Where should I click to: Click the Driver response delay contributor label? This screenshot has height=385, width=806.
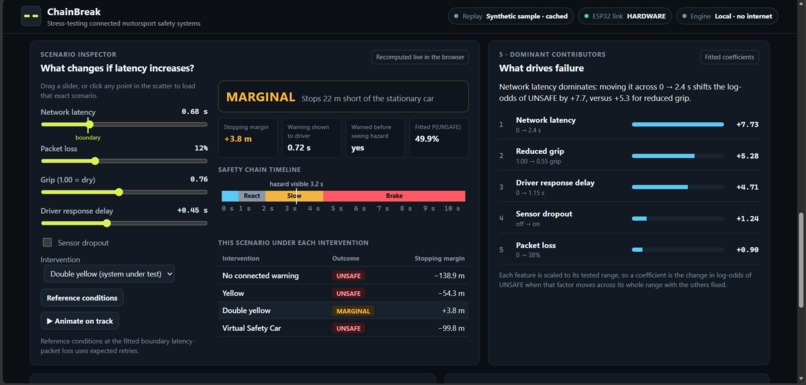(555, 182)
